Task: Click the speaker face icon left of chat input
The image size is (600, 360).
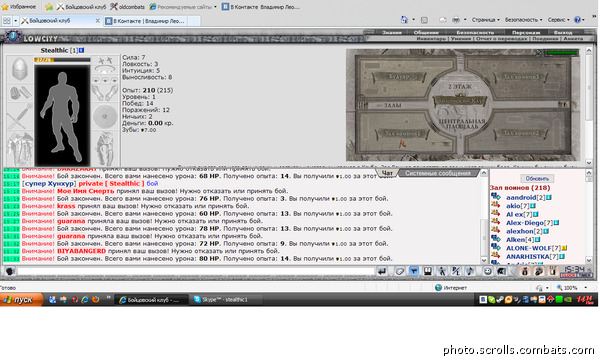Action: coord(10,271)
